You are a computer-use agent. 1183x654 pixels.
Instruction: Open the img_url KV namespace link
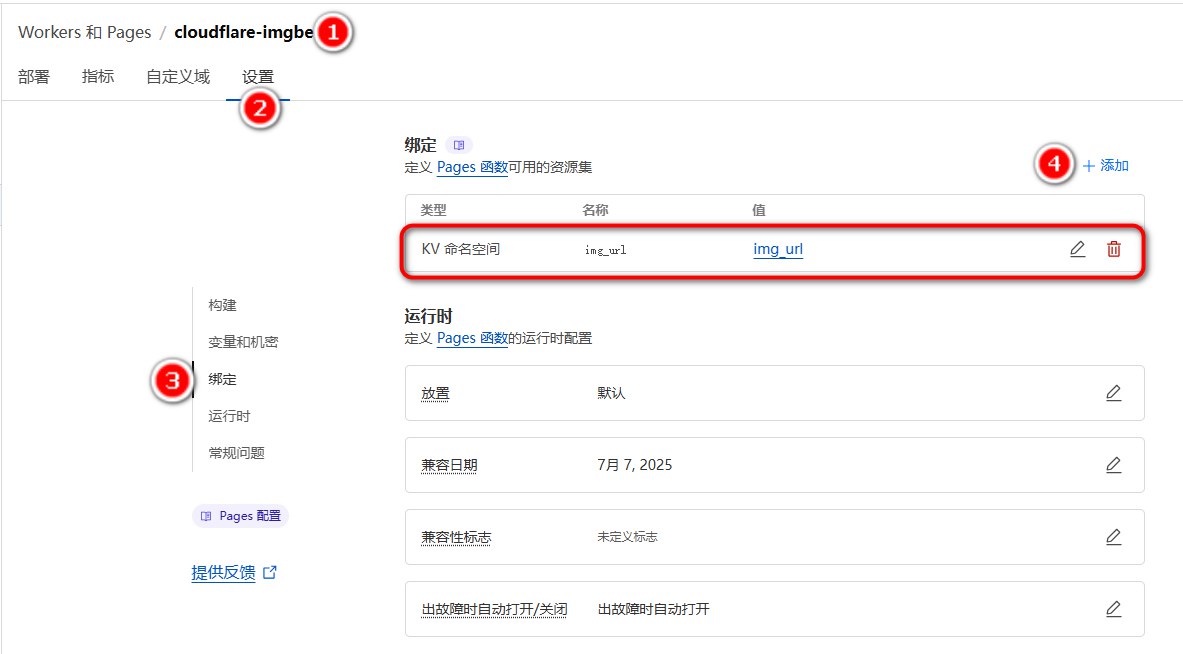[x=777, y=249]
